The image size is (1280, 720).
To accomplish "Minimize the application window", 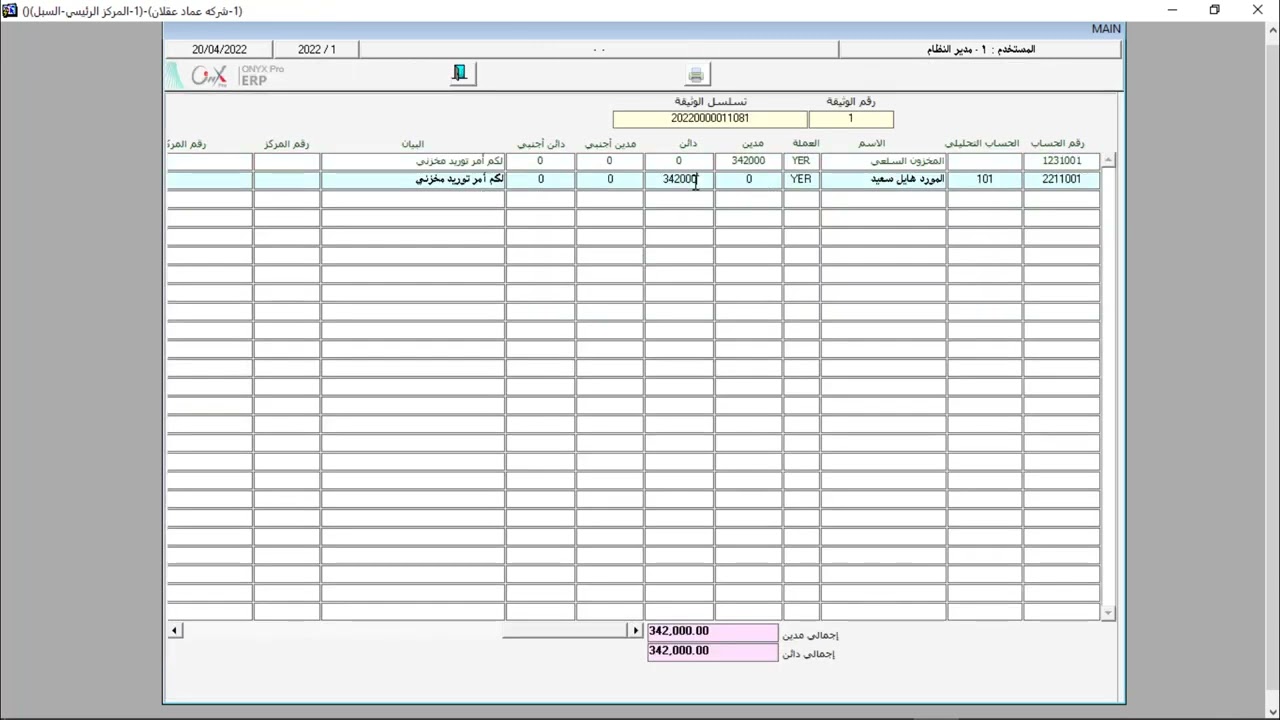I will [1171, 10].
